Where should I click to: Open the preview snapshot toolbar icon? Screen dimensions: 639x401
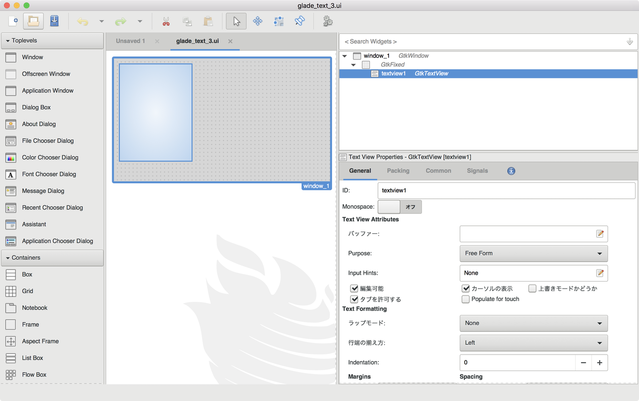tap(328, 21)
